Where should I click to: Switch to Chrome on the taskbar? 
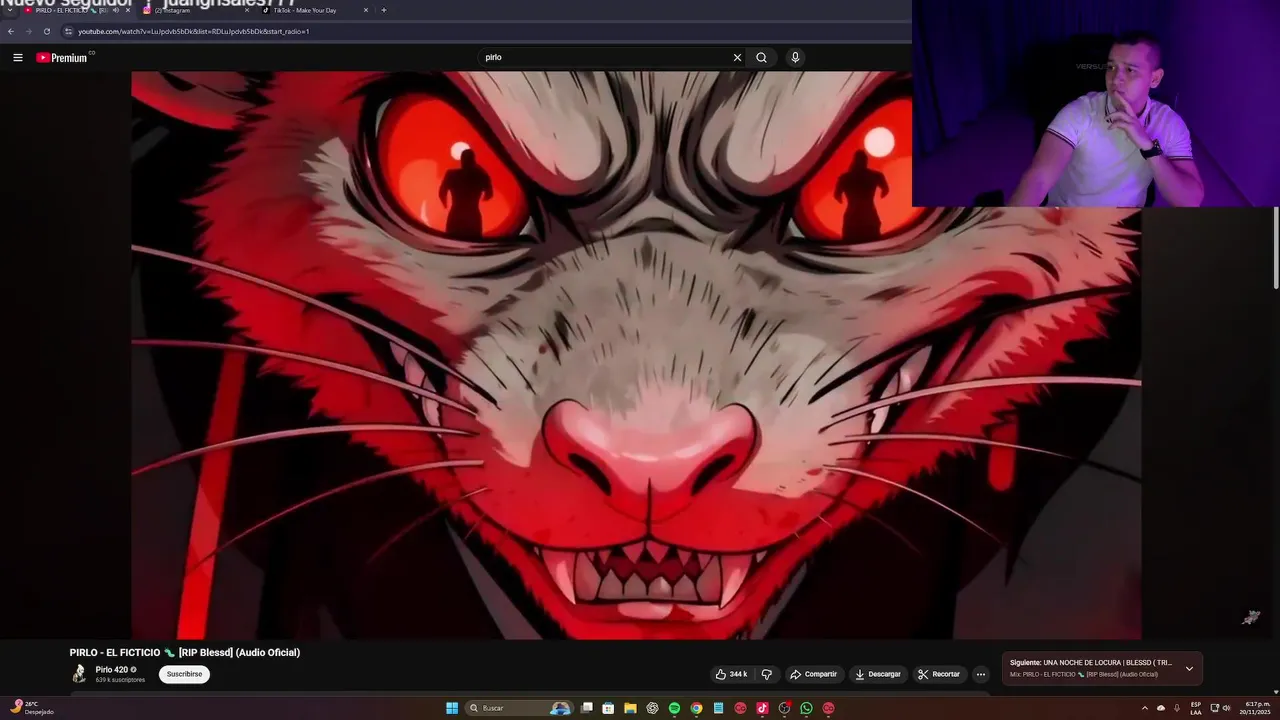point(696,708)
